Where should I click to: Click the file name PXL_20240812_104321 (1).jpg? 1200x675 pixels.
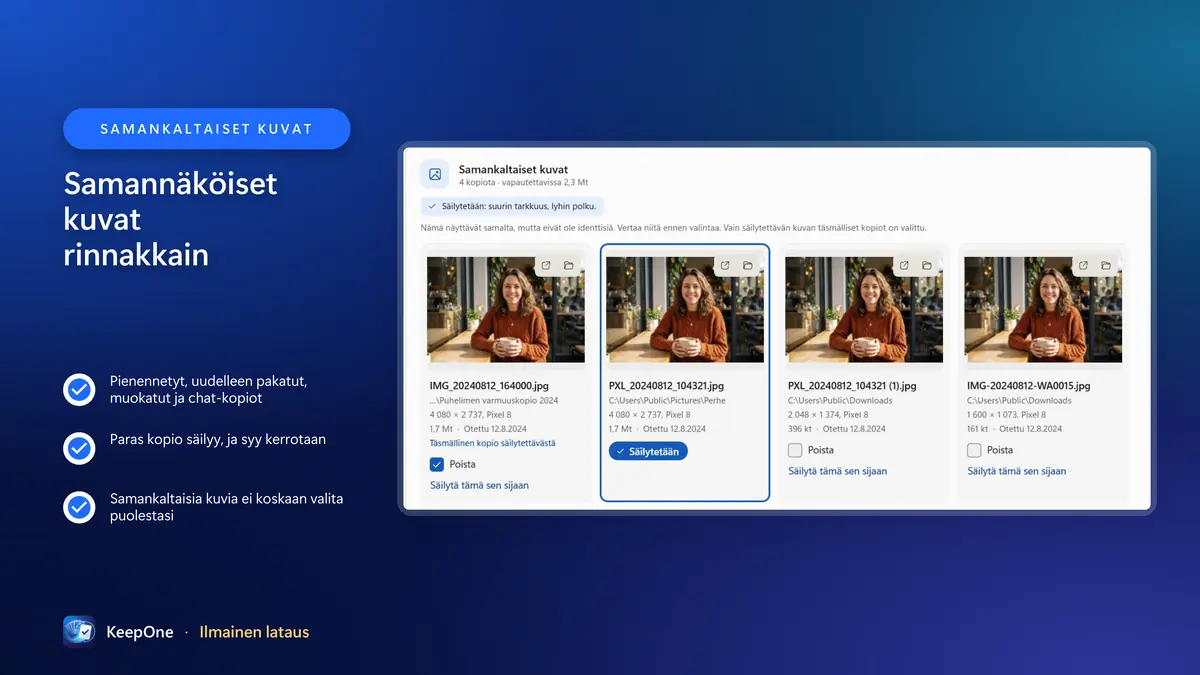coord(853,385)
